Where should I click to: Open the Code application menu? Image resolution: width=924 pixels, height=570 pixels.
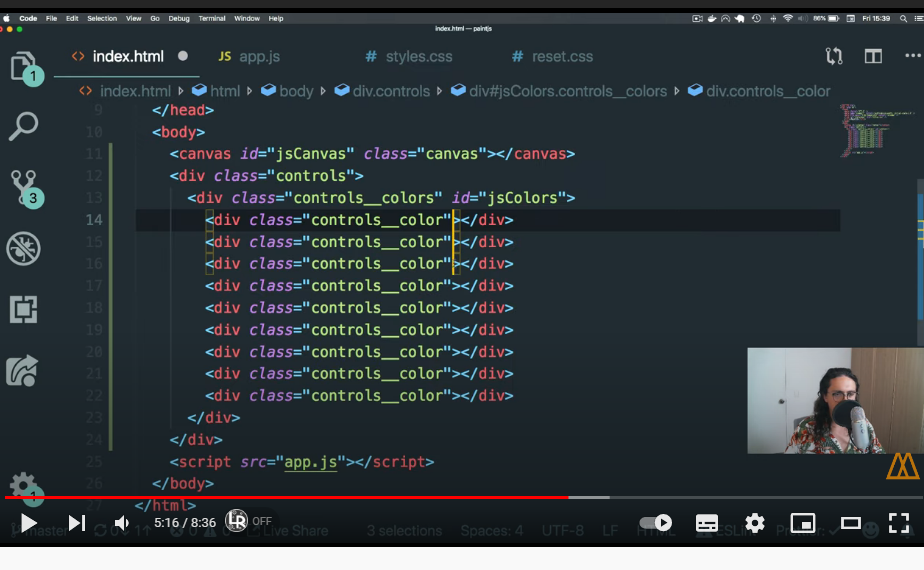tap(28, 18)
